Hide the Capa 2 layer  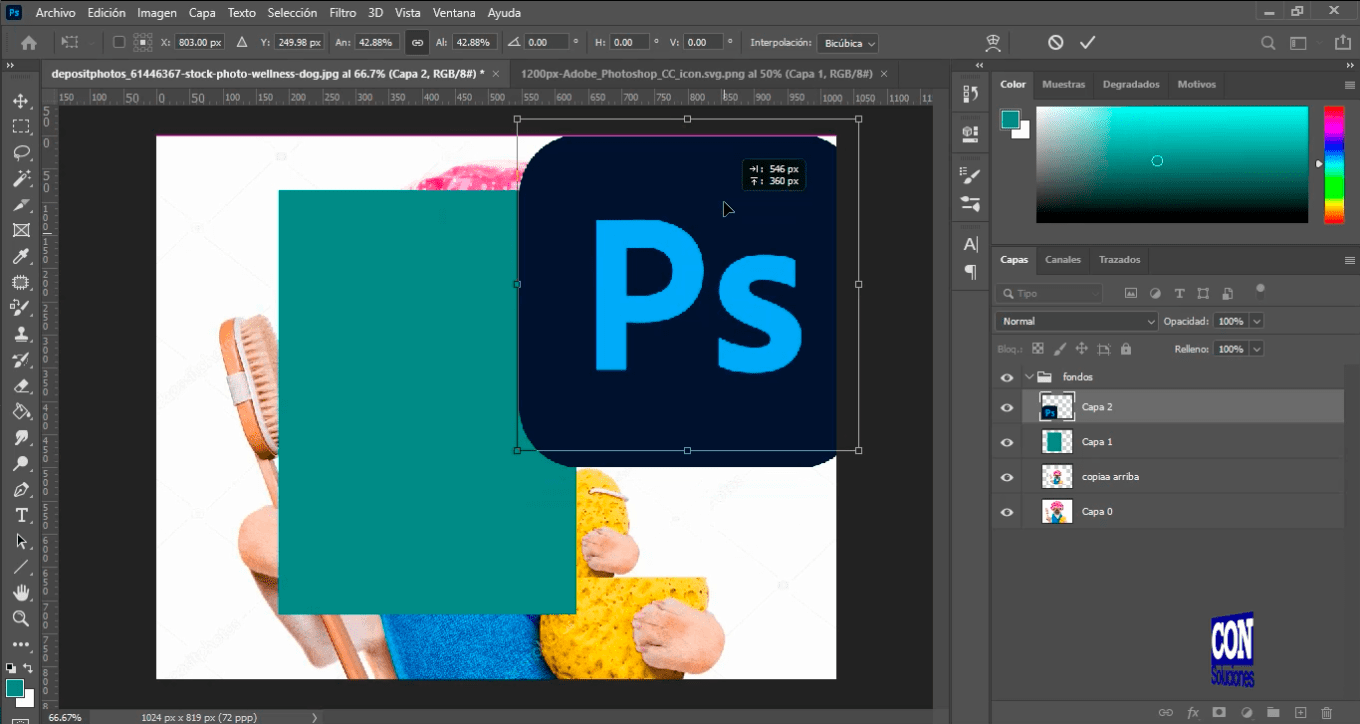(1007, 407)
